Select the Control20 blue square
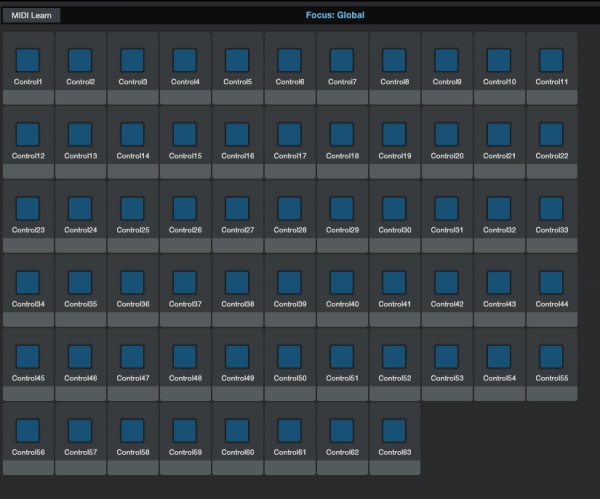This screenshot has width=600, height=499. coord(447,134)
